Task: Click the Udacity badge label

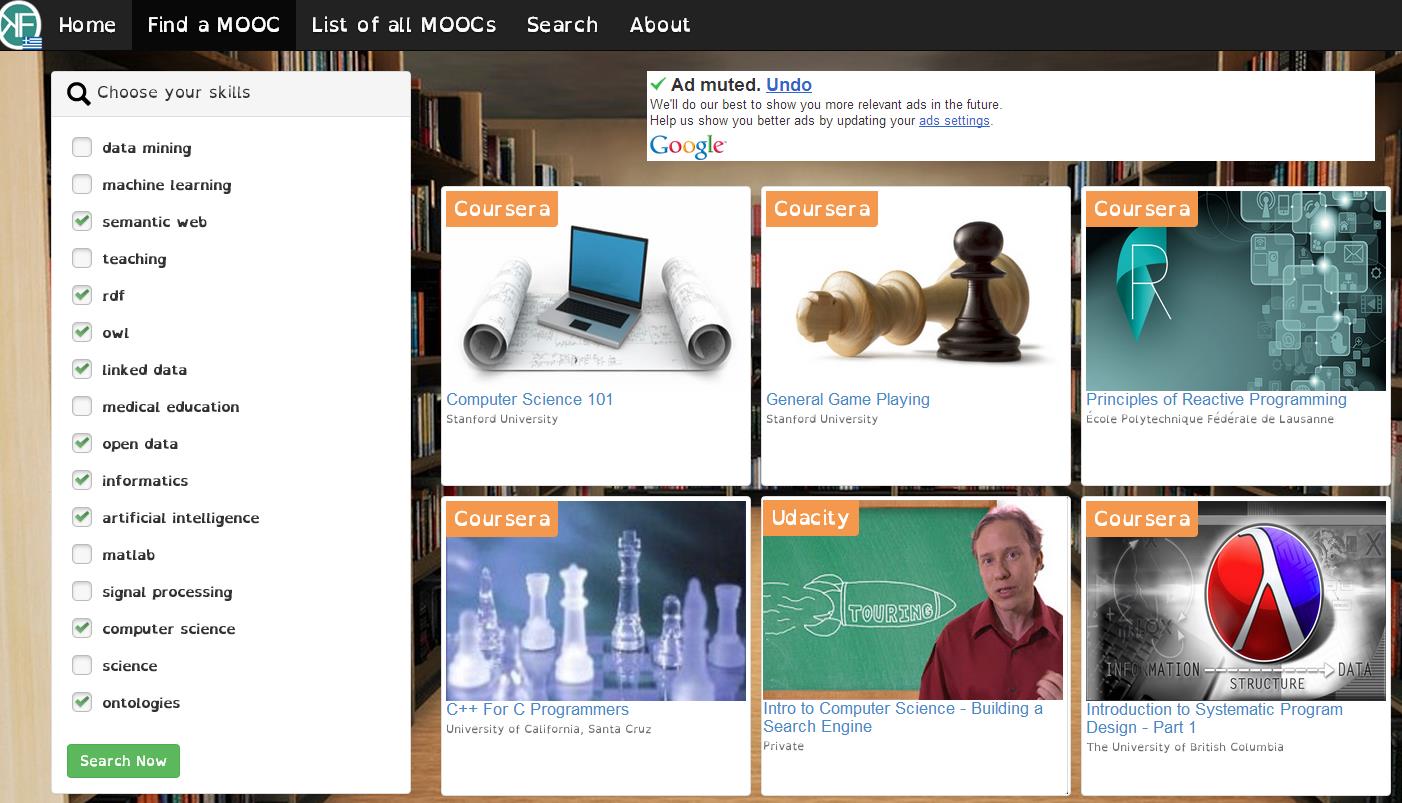Action: pyautogui.click(x=810, y=518)
